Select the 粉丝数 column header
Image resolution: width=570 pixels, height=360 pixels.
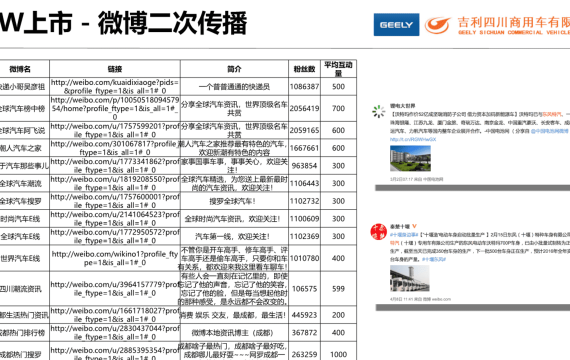pyautogui.click(x=304, y=69)
